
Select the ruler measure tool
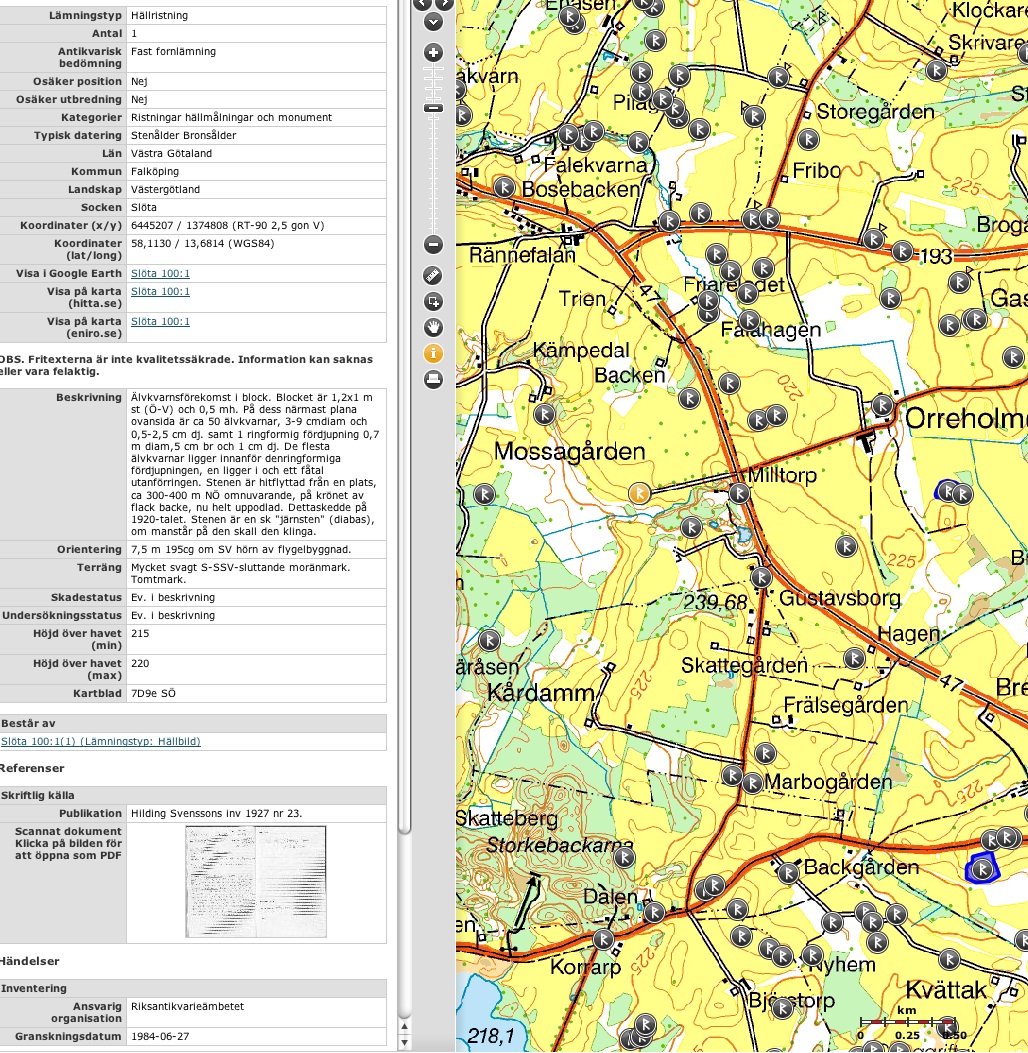click(x=433, y=275)
